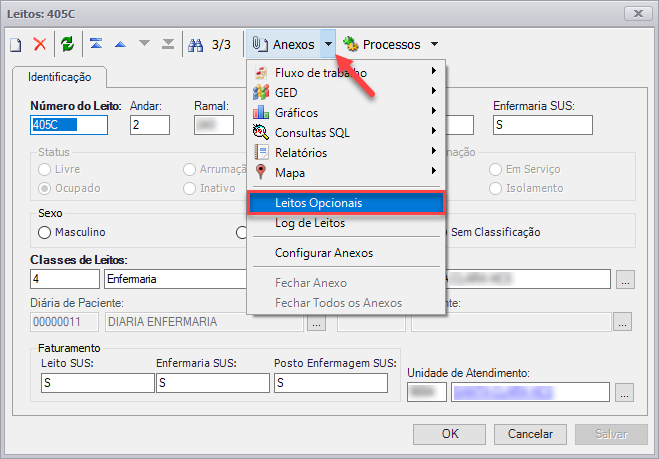Click the Enfermaria class description field

pos(175,279)
